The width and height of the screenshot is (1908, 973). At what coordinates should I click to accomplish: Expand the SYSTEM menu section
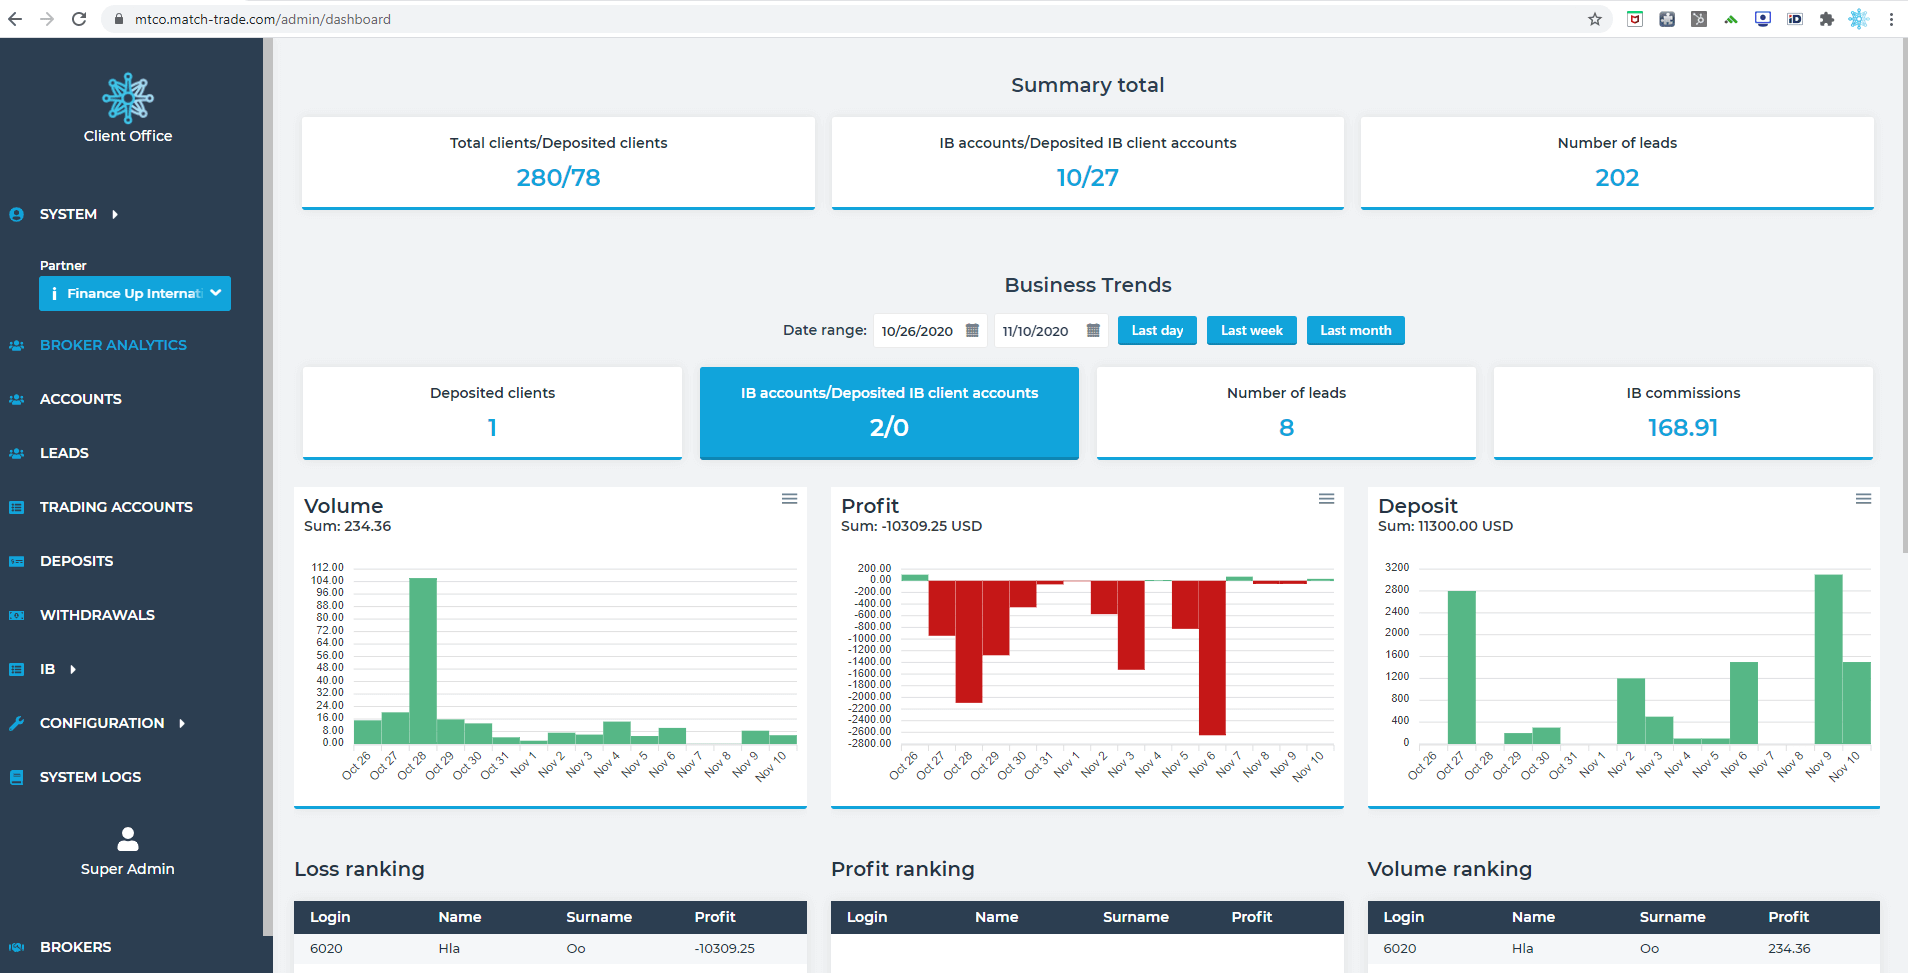pyautogui.click(x=67, y=214)
